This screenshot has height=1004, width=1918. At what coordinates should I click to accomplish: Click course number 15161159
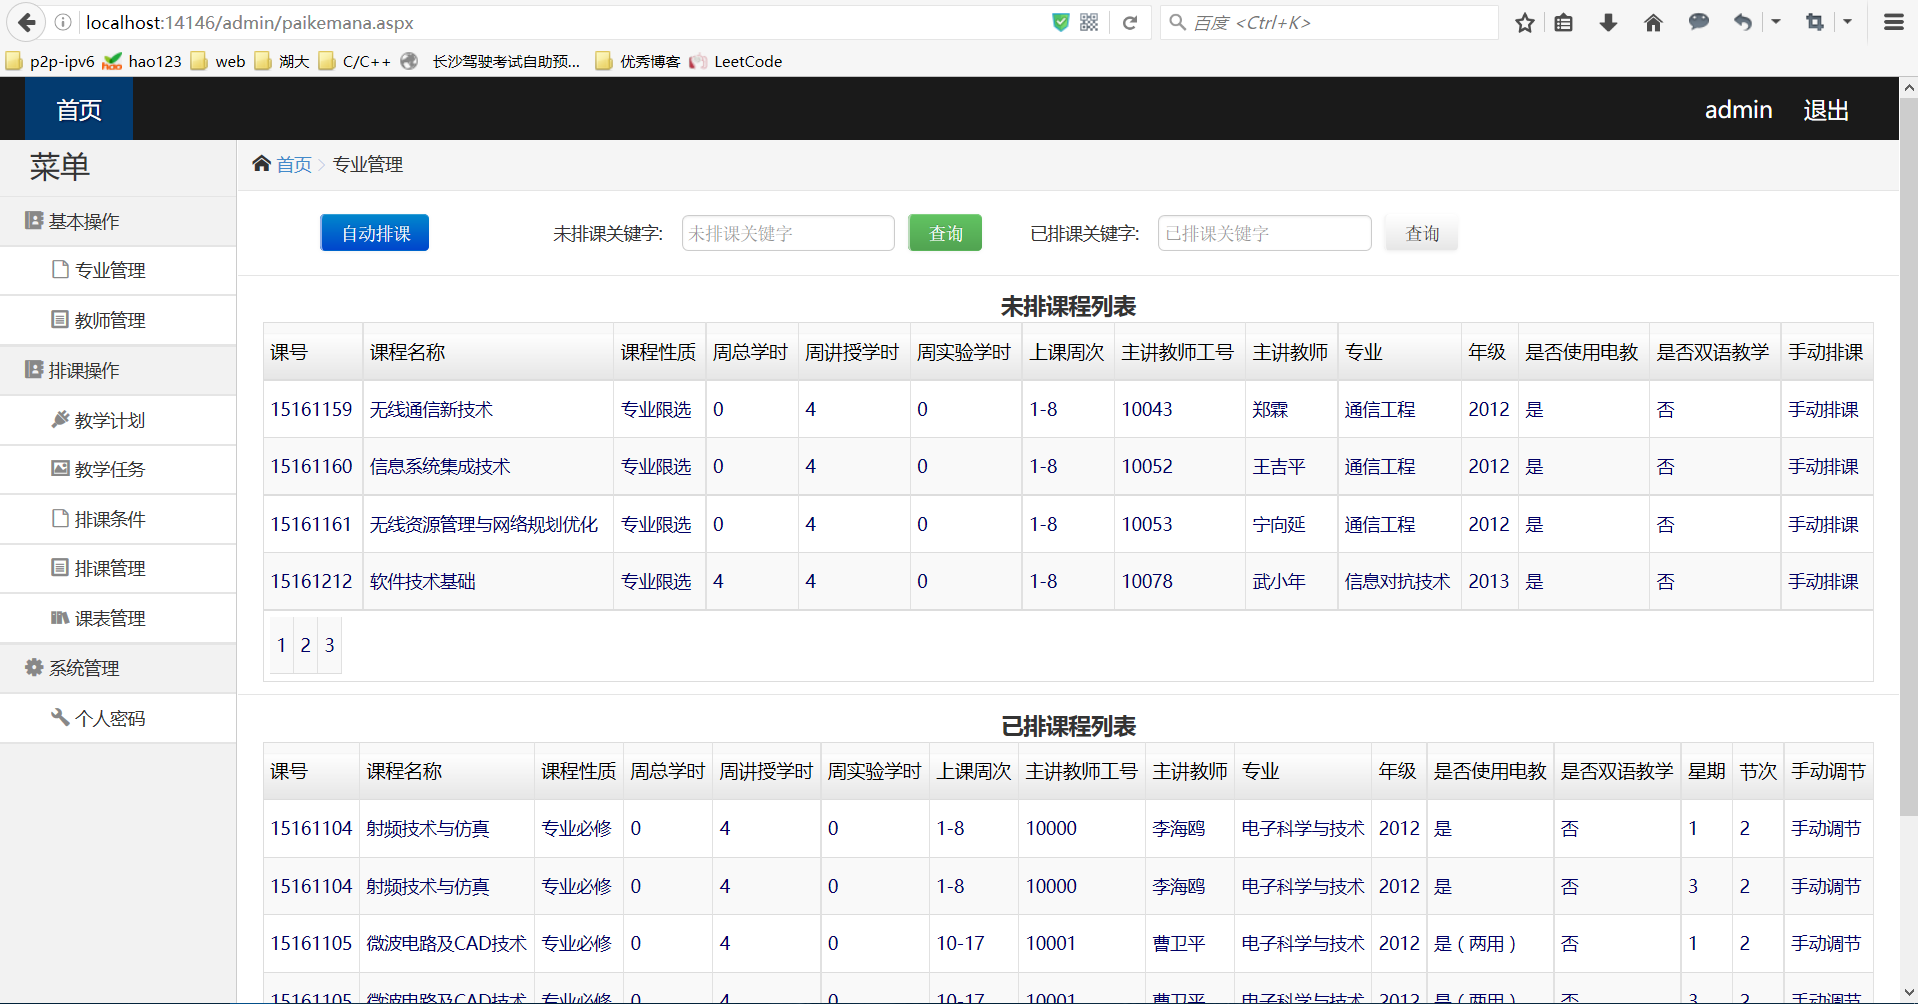coord(311,409)
